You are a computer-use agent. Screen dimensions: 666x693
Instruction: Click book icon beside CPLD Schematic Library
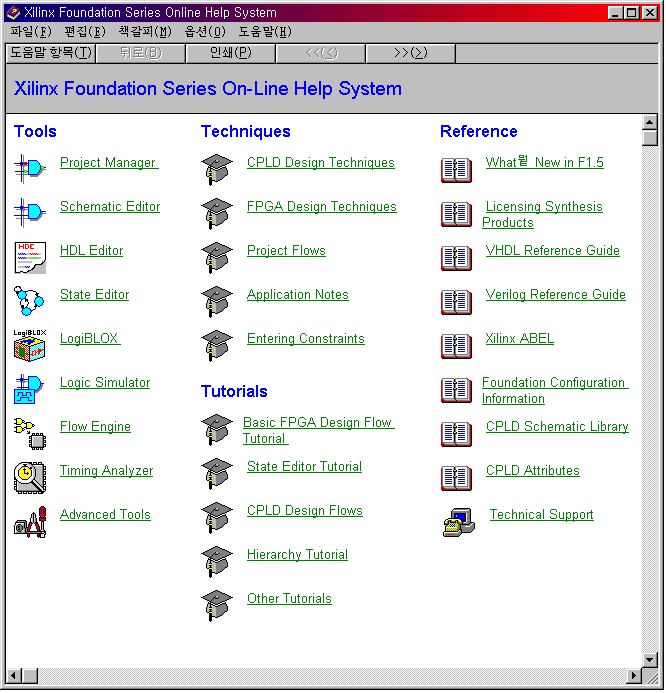tap(457, 434)
